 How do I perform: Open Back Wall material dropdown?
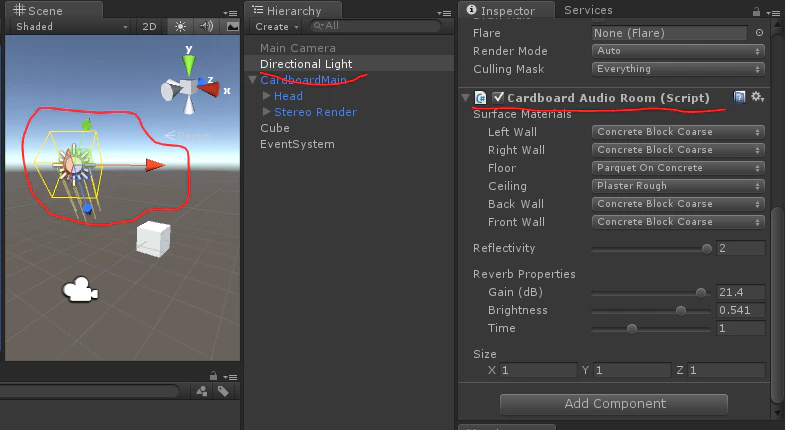[678, 204]
